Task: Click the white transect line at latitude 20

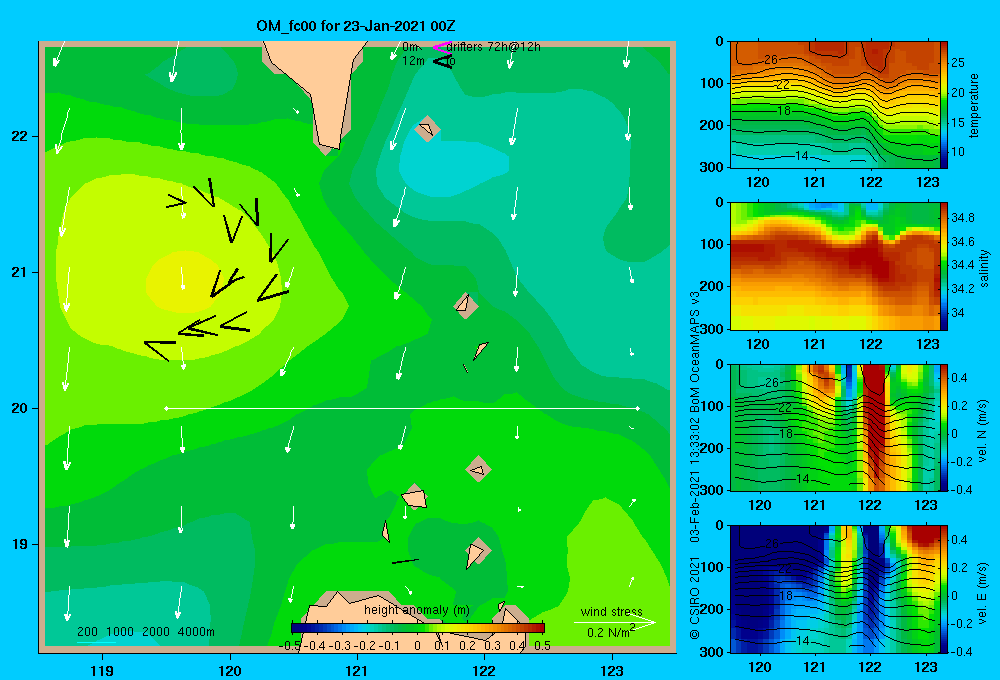Action: 402,408
